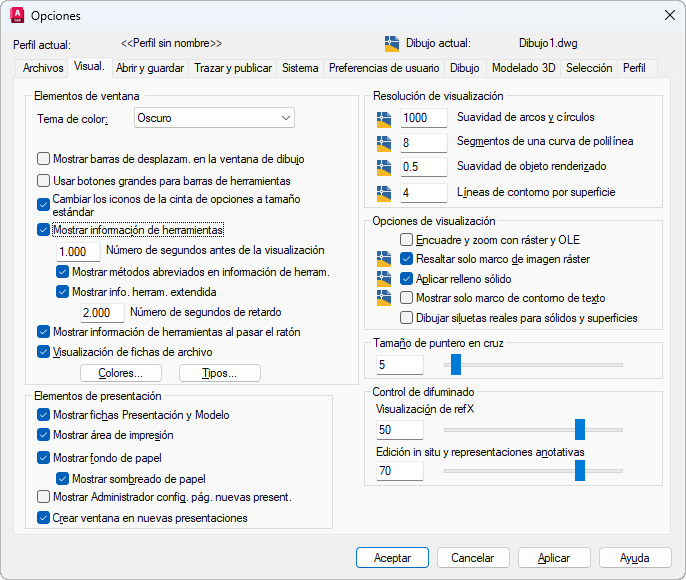The width and height of the screenshot is (686, 580).
Task: Disable Mostrar info. herram. extendida
Action: (x=63, y=292)
